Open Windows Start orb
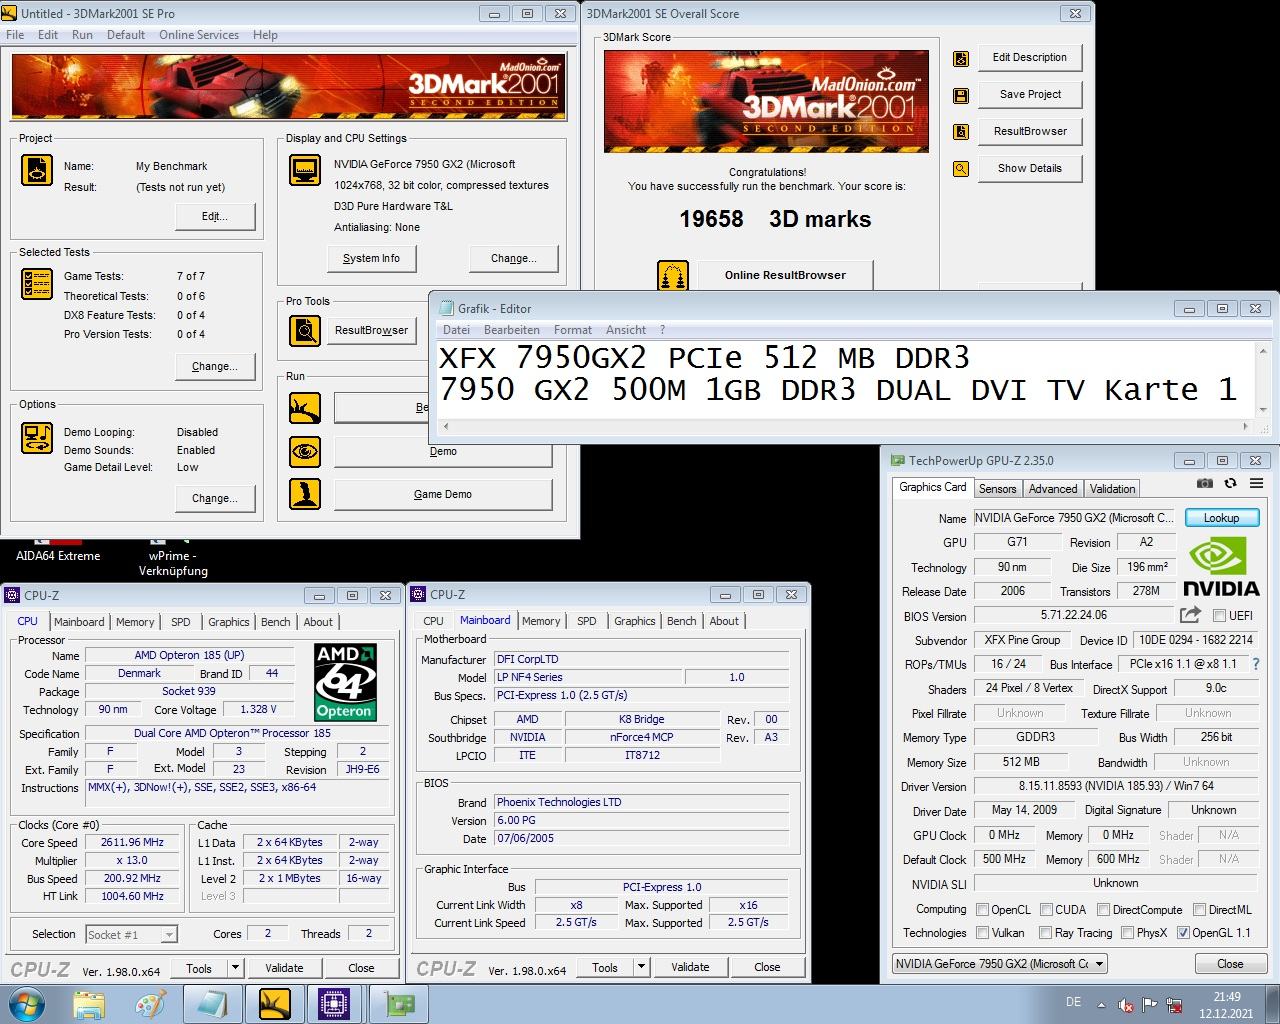This screenshot has height=1024, width=1280. click(26, 1003)
